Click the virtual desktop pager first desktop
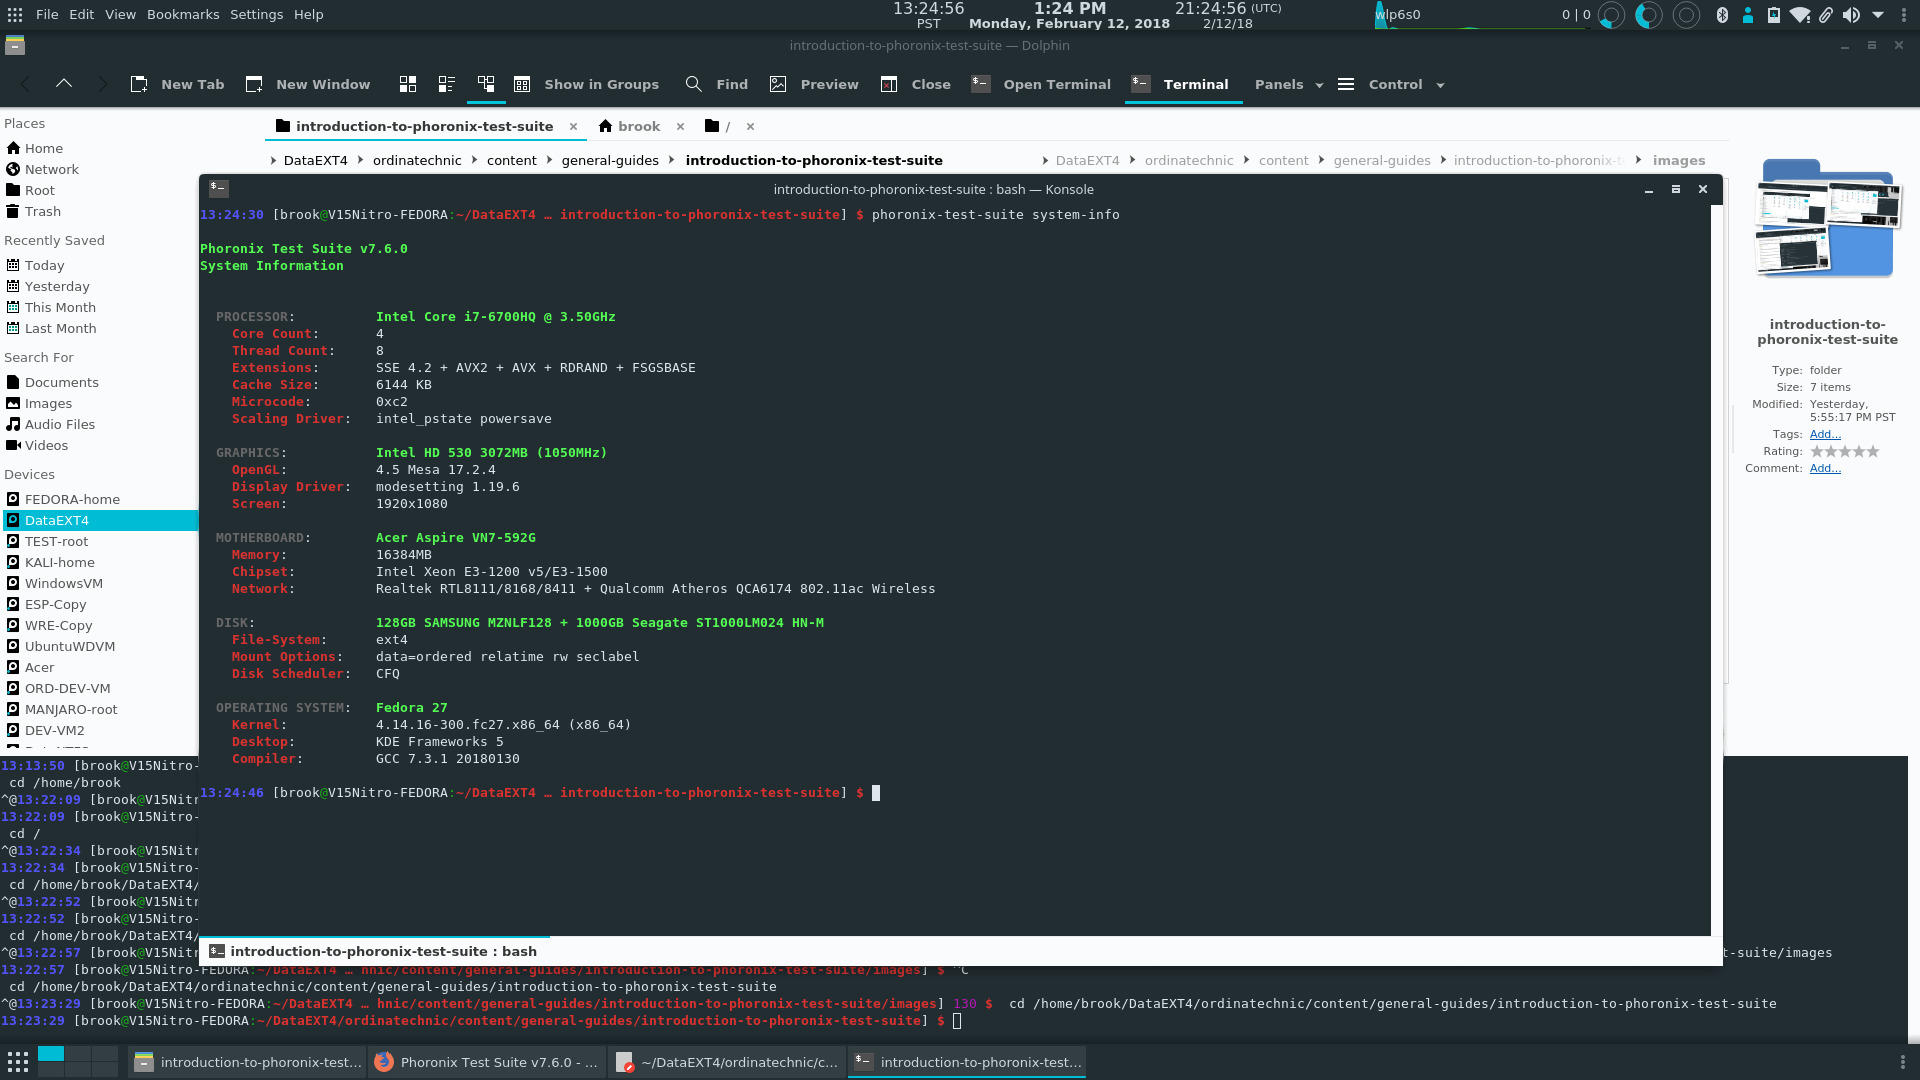The height and width of the screenshot is (1080, 1920). [51, 1053]
